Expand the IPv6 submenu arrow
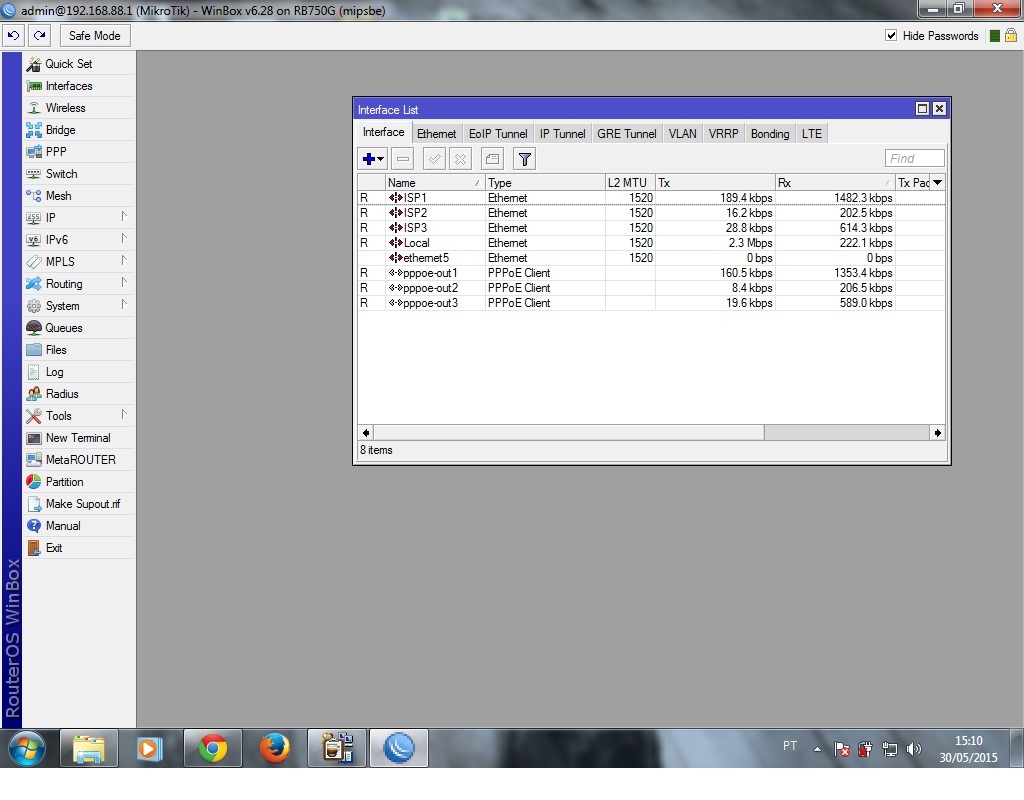The width and height of the screenshot is (1024, 800). click(124, 239)
